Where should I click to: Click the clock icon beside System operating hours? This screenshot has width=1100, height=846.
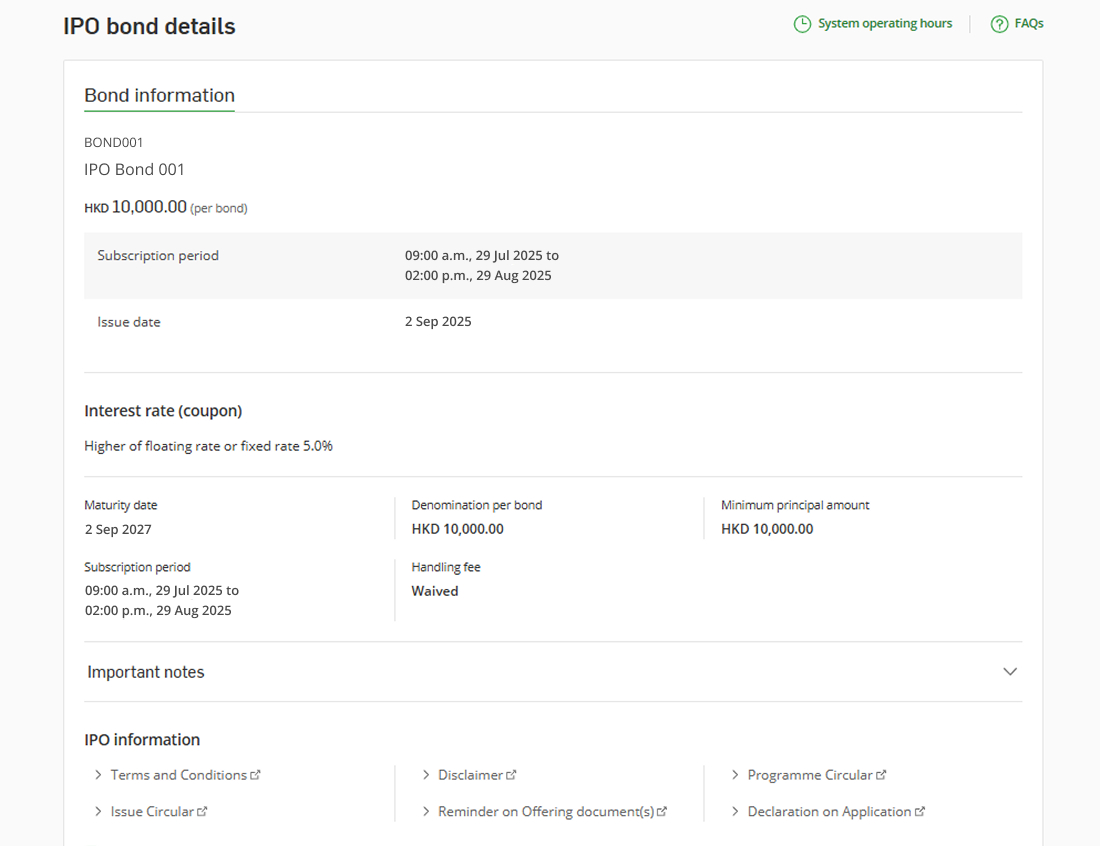pos(802,24)
